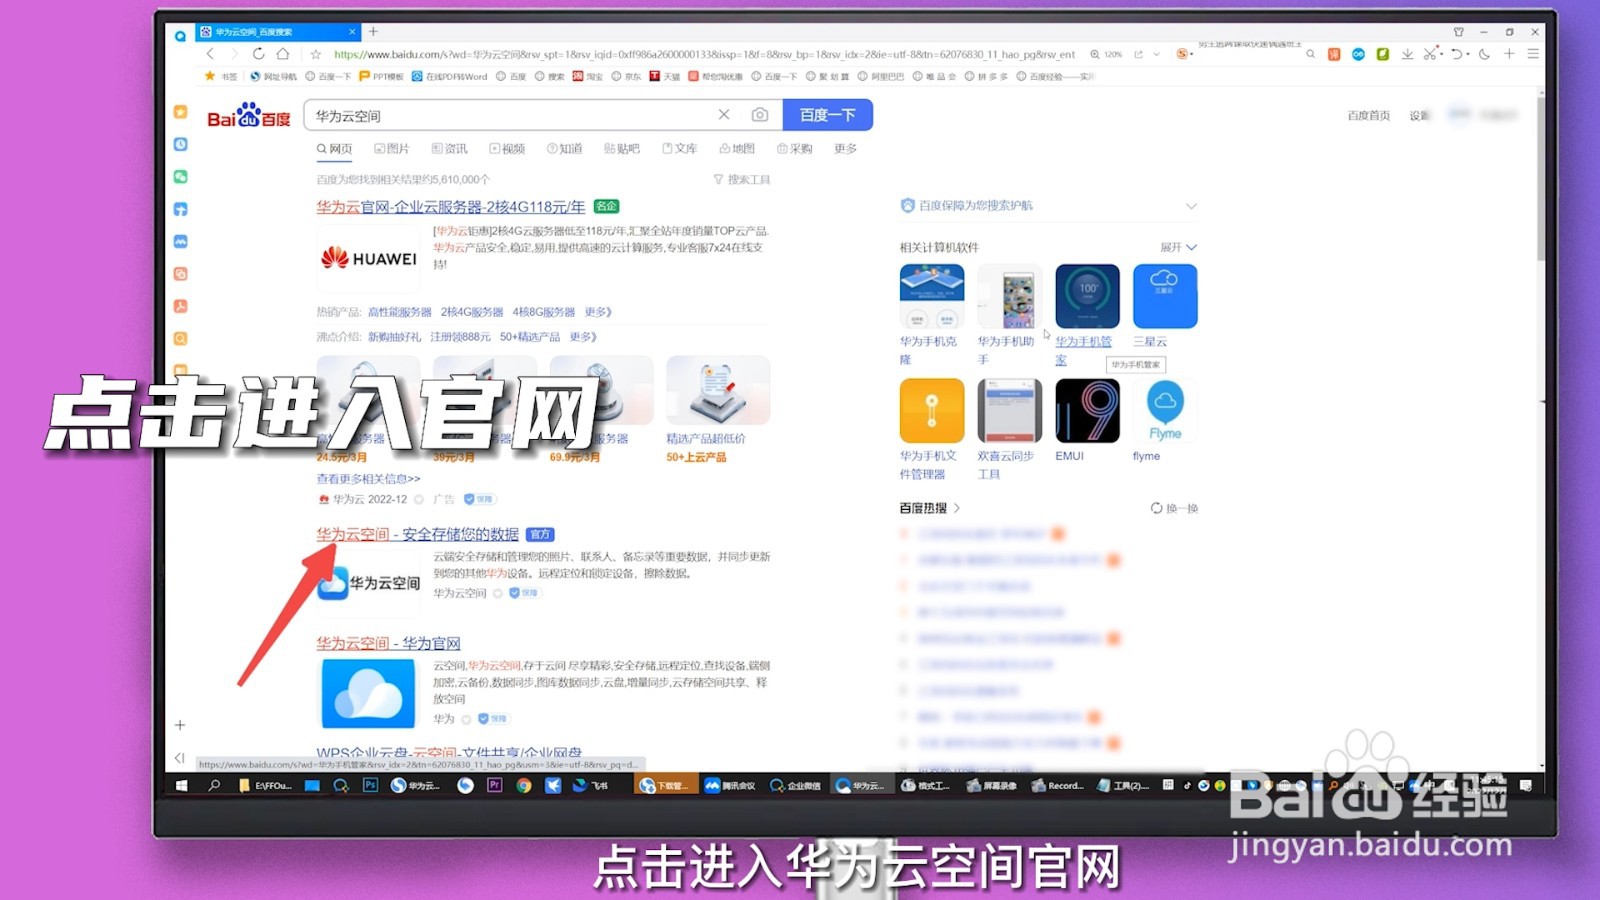Open a new browser tab with plus

[x=373, y=32]
